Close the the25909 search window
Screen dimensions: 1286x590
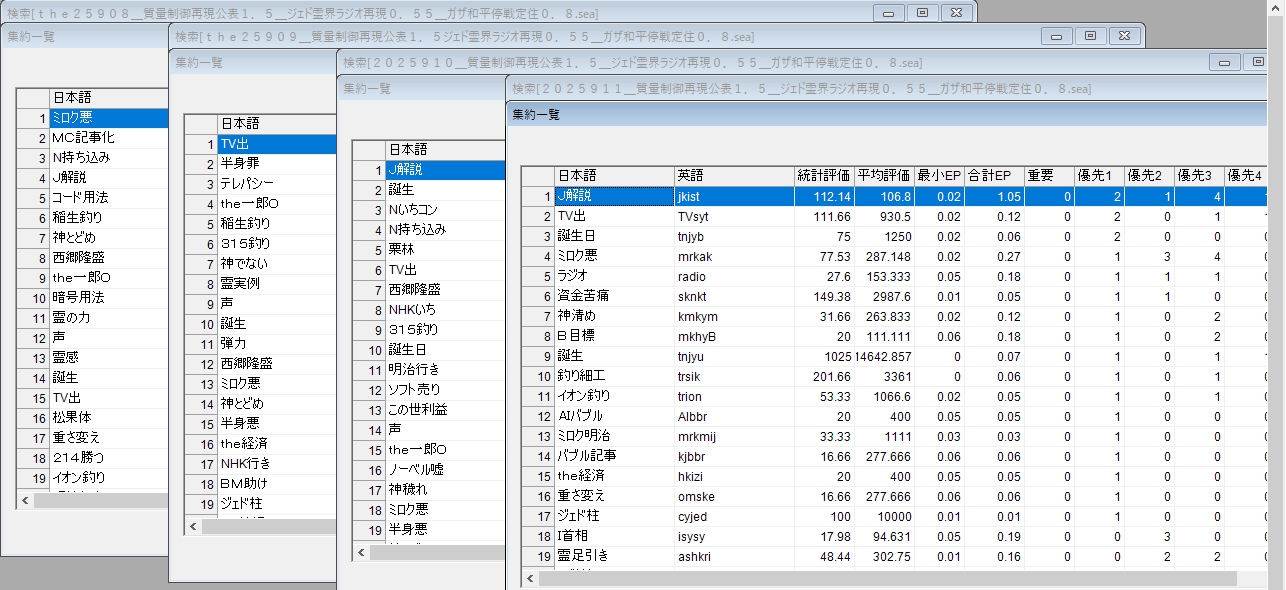[1124, 36]
